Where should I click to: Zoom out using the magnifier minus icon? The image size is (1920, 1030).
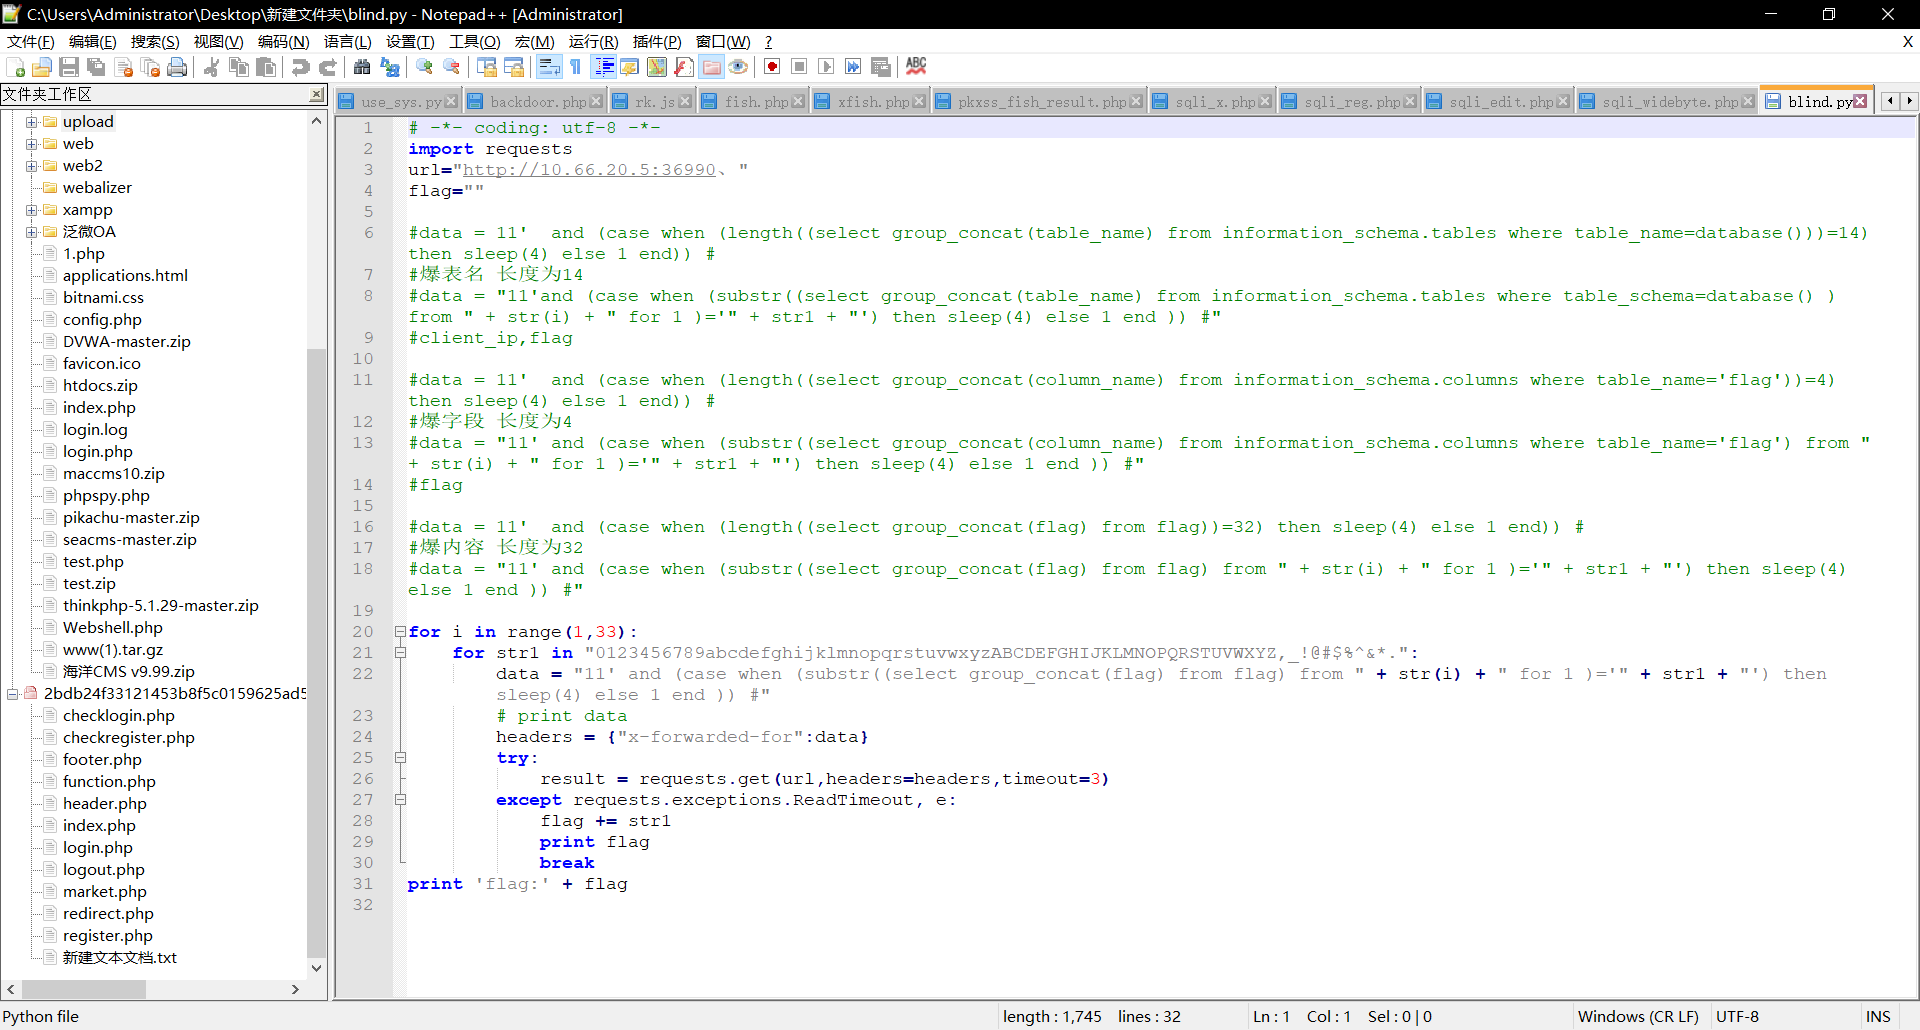[x=452, y=67]
